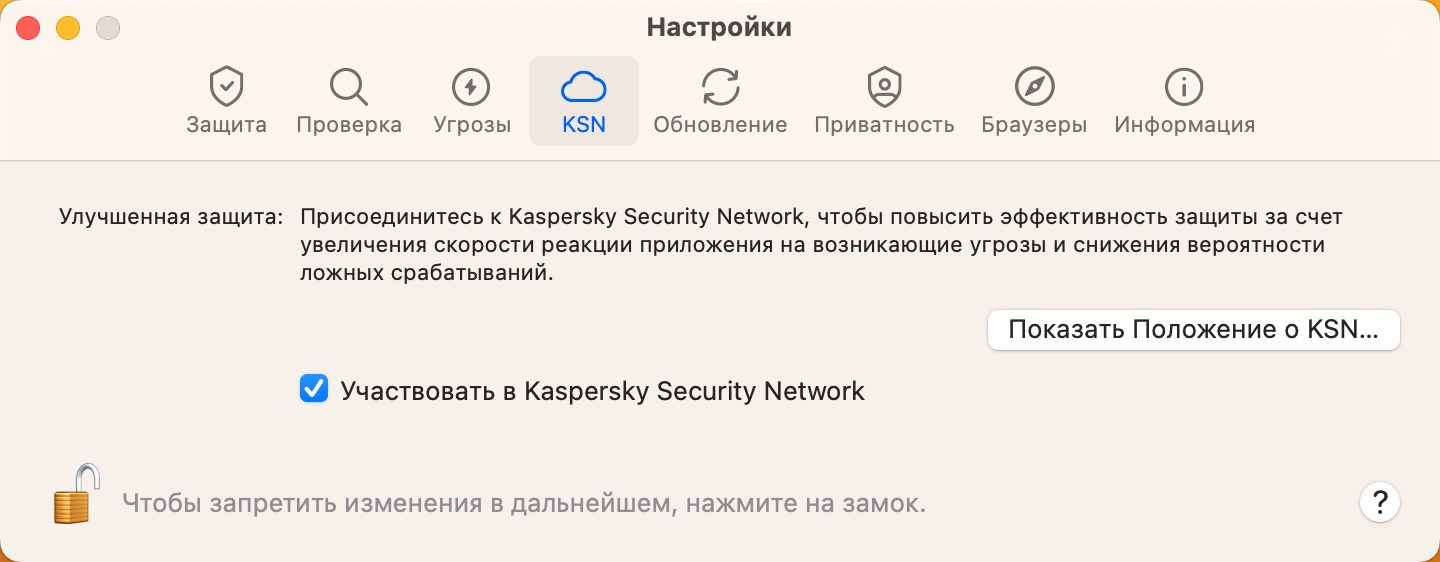Select the 'Обновление' tab label
The image size is (1440, 562).
click(720, 125)
